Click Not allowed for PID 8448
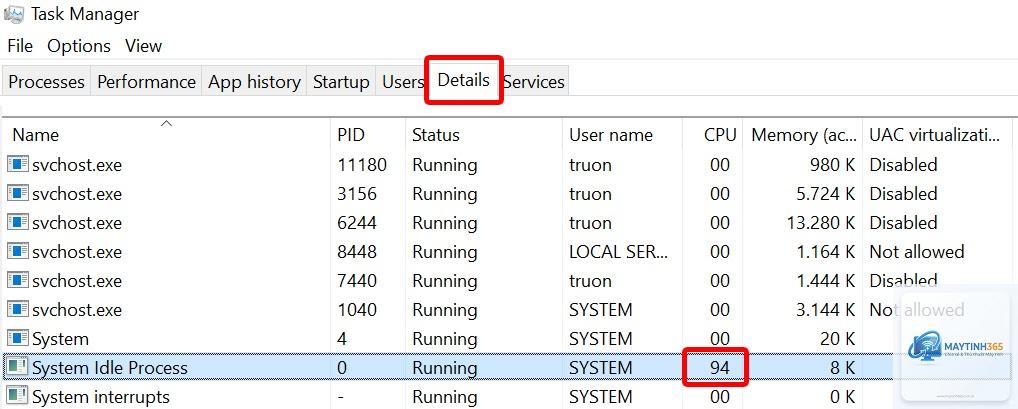Screen dimensions: 1018x409 917,252
